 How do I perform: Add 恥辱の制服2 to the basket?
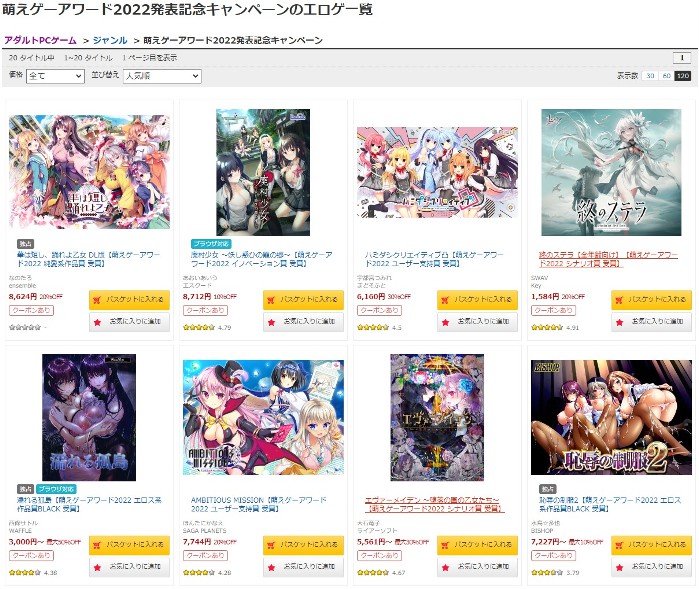click(651, 545)
